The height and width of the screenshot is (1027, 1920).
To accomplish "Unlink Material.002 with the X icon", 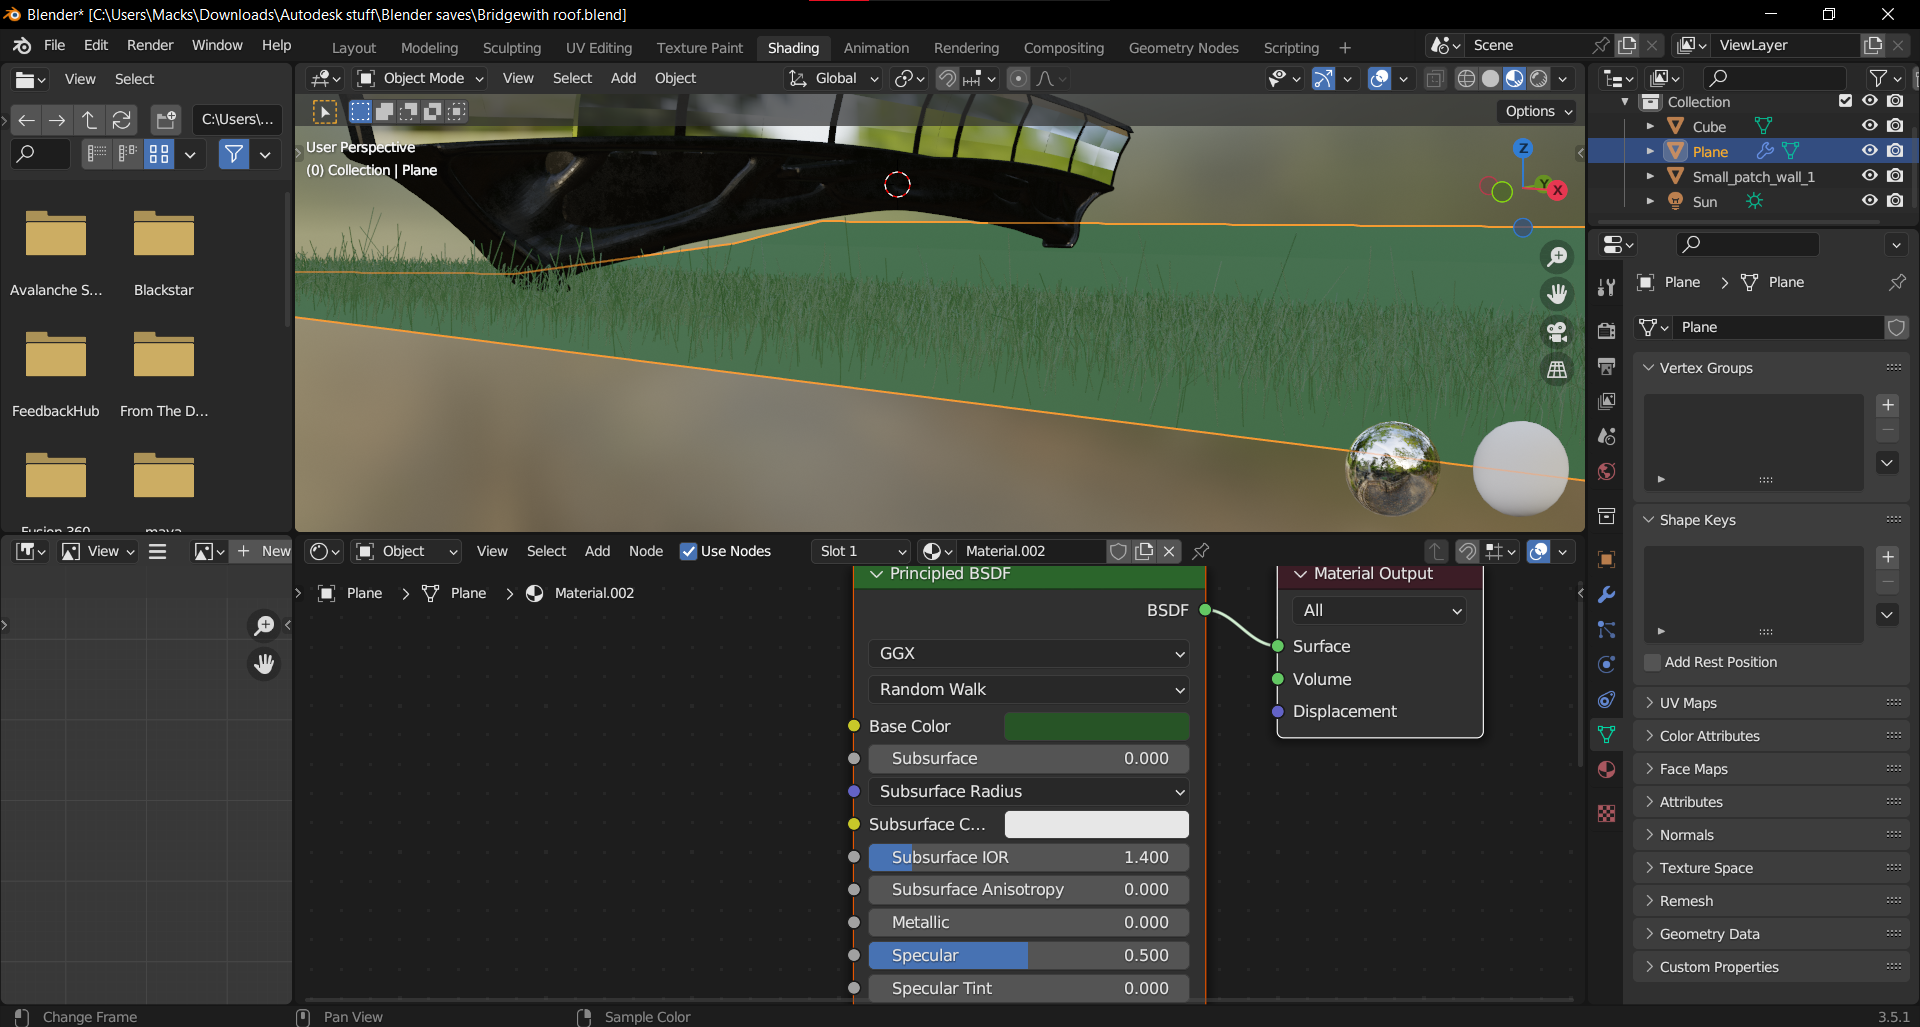I will pyautogui.click(x=1169, y=551).
